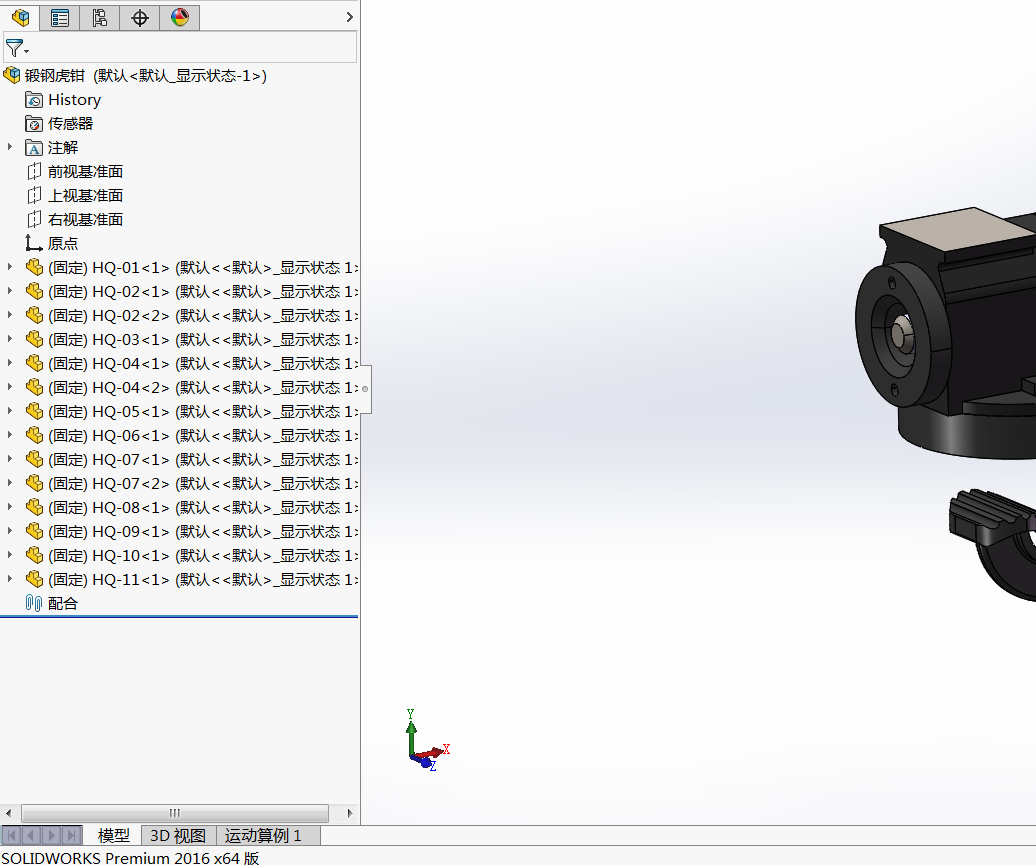
Task: Expand the HQ-10<1> component node
Action: (9, 555)
